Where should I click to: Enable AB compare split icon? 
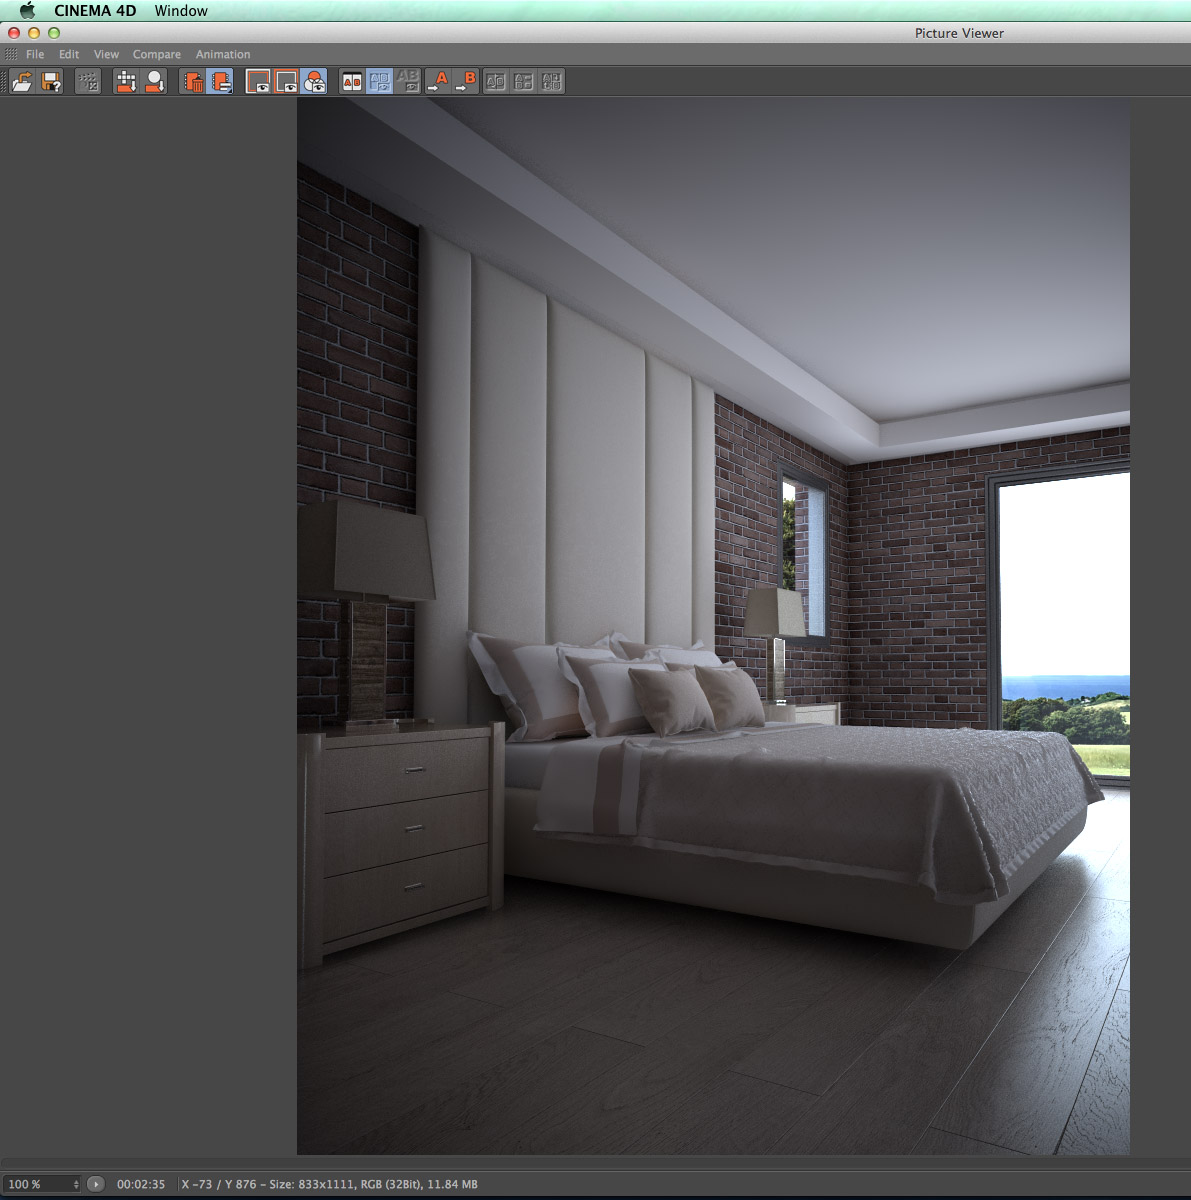pyautogui.click(x=352, y=82)
